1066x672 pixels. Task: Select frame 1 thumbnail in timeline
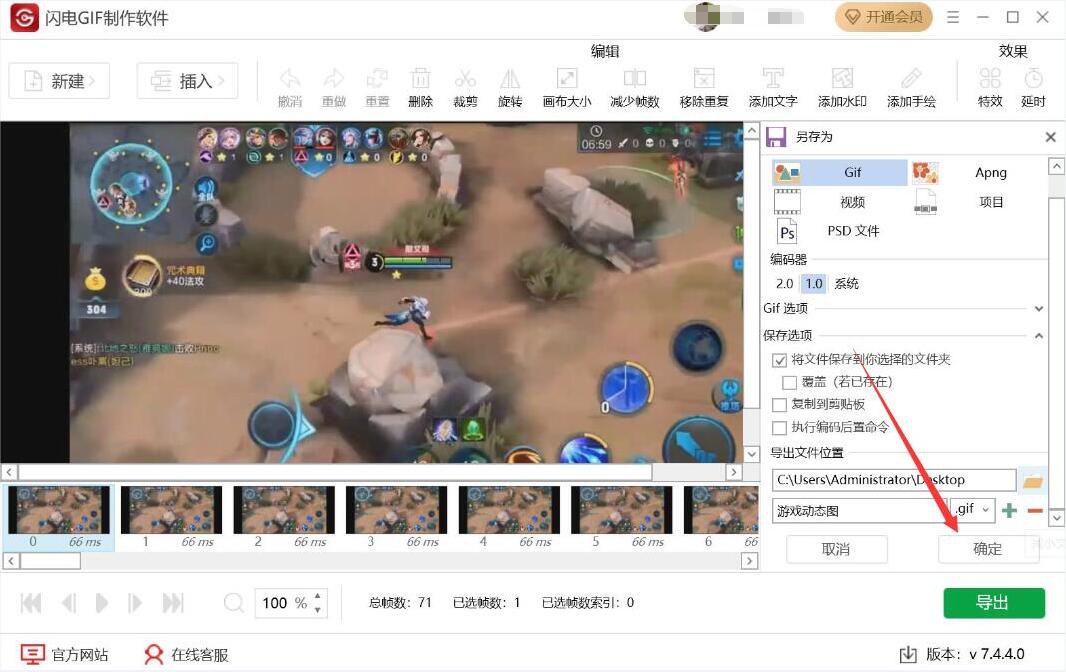click(x=171, y=510)
